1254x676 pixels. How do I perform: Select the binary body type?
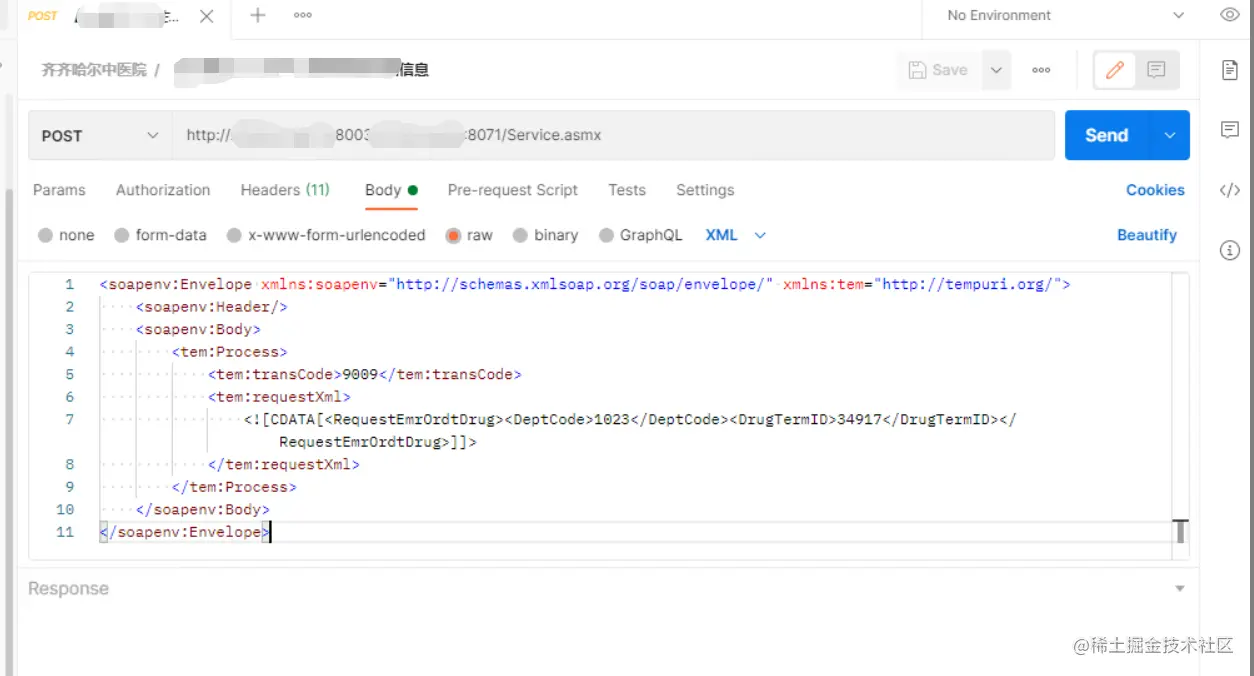tap(545, 235)
